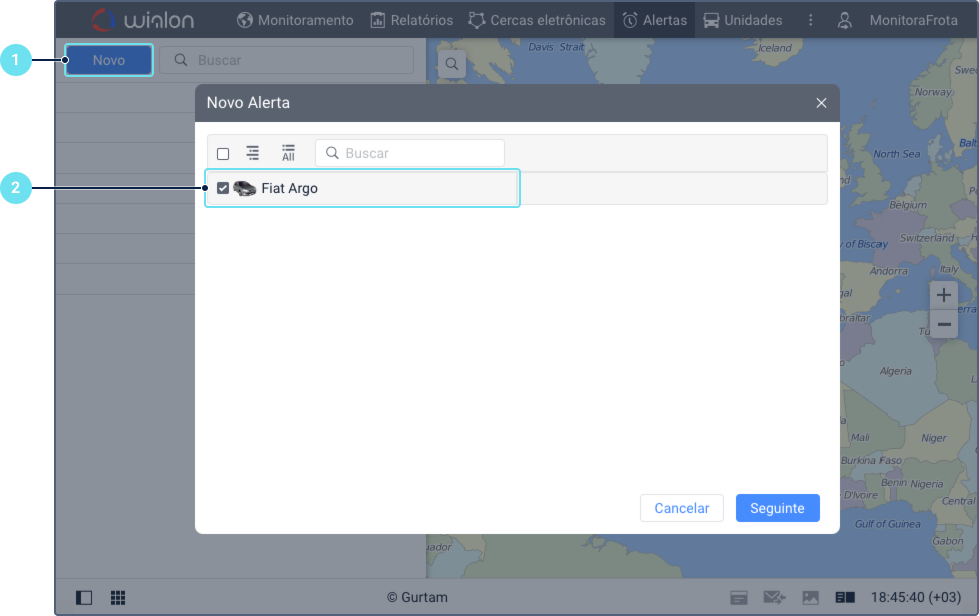The image size is (979, 616).
Task: Open the three-dot more menu
Action: pos(810,20)
